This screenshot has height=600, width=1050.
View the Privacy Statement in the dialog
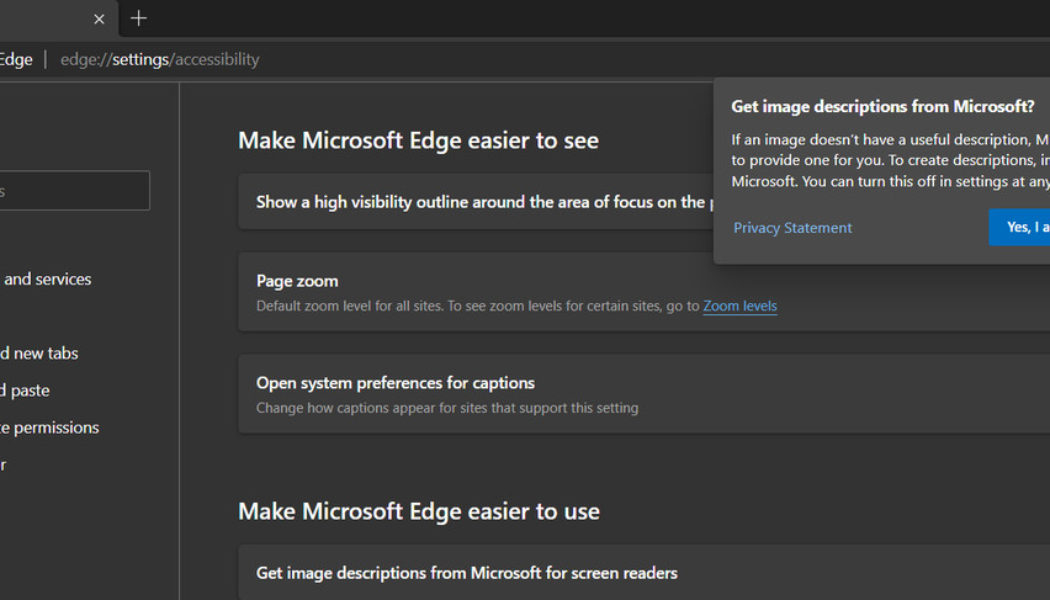792,227
